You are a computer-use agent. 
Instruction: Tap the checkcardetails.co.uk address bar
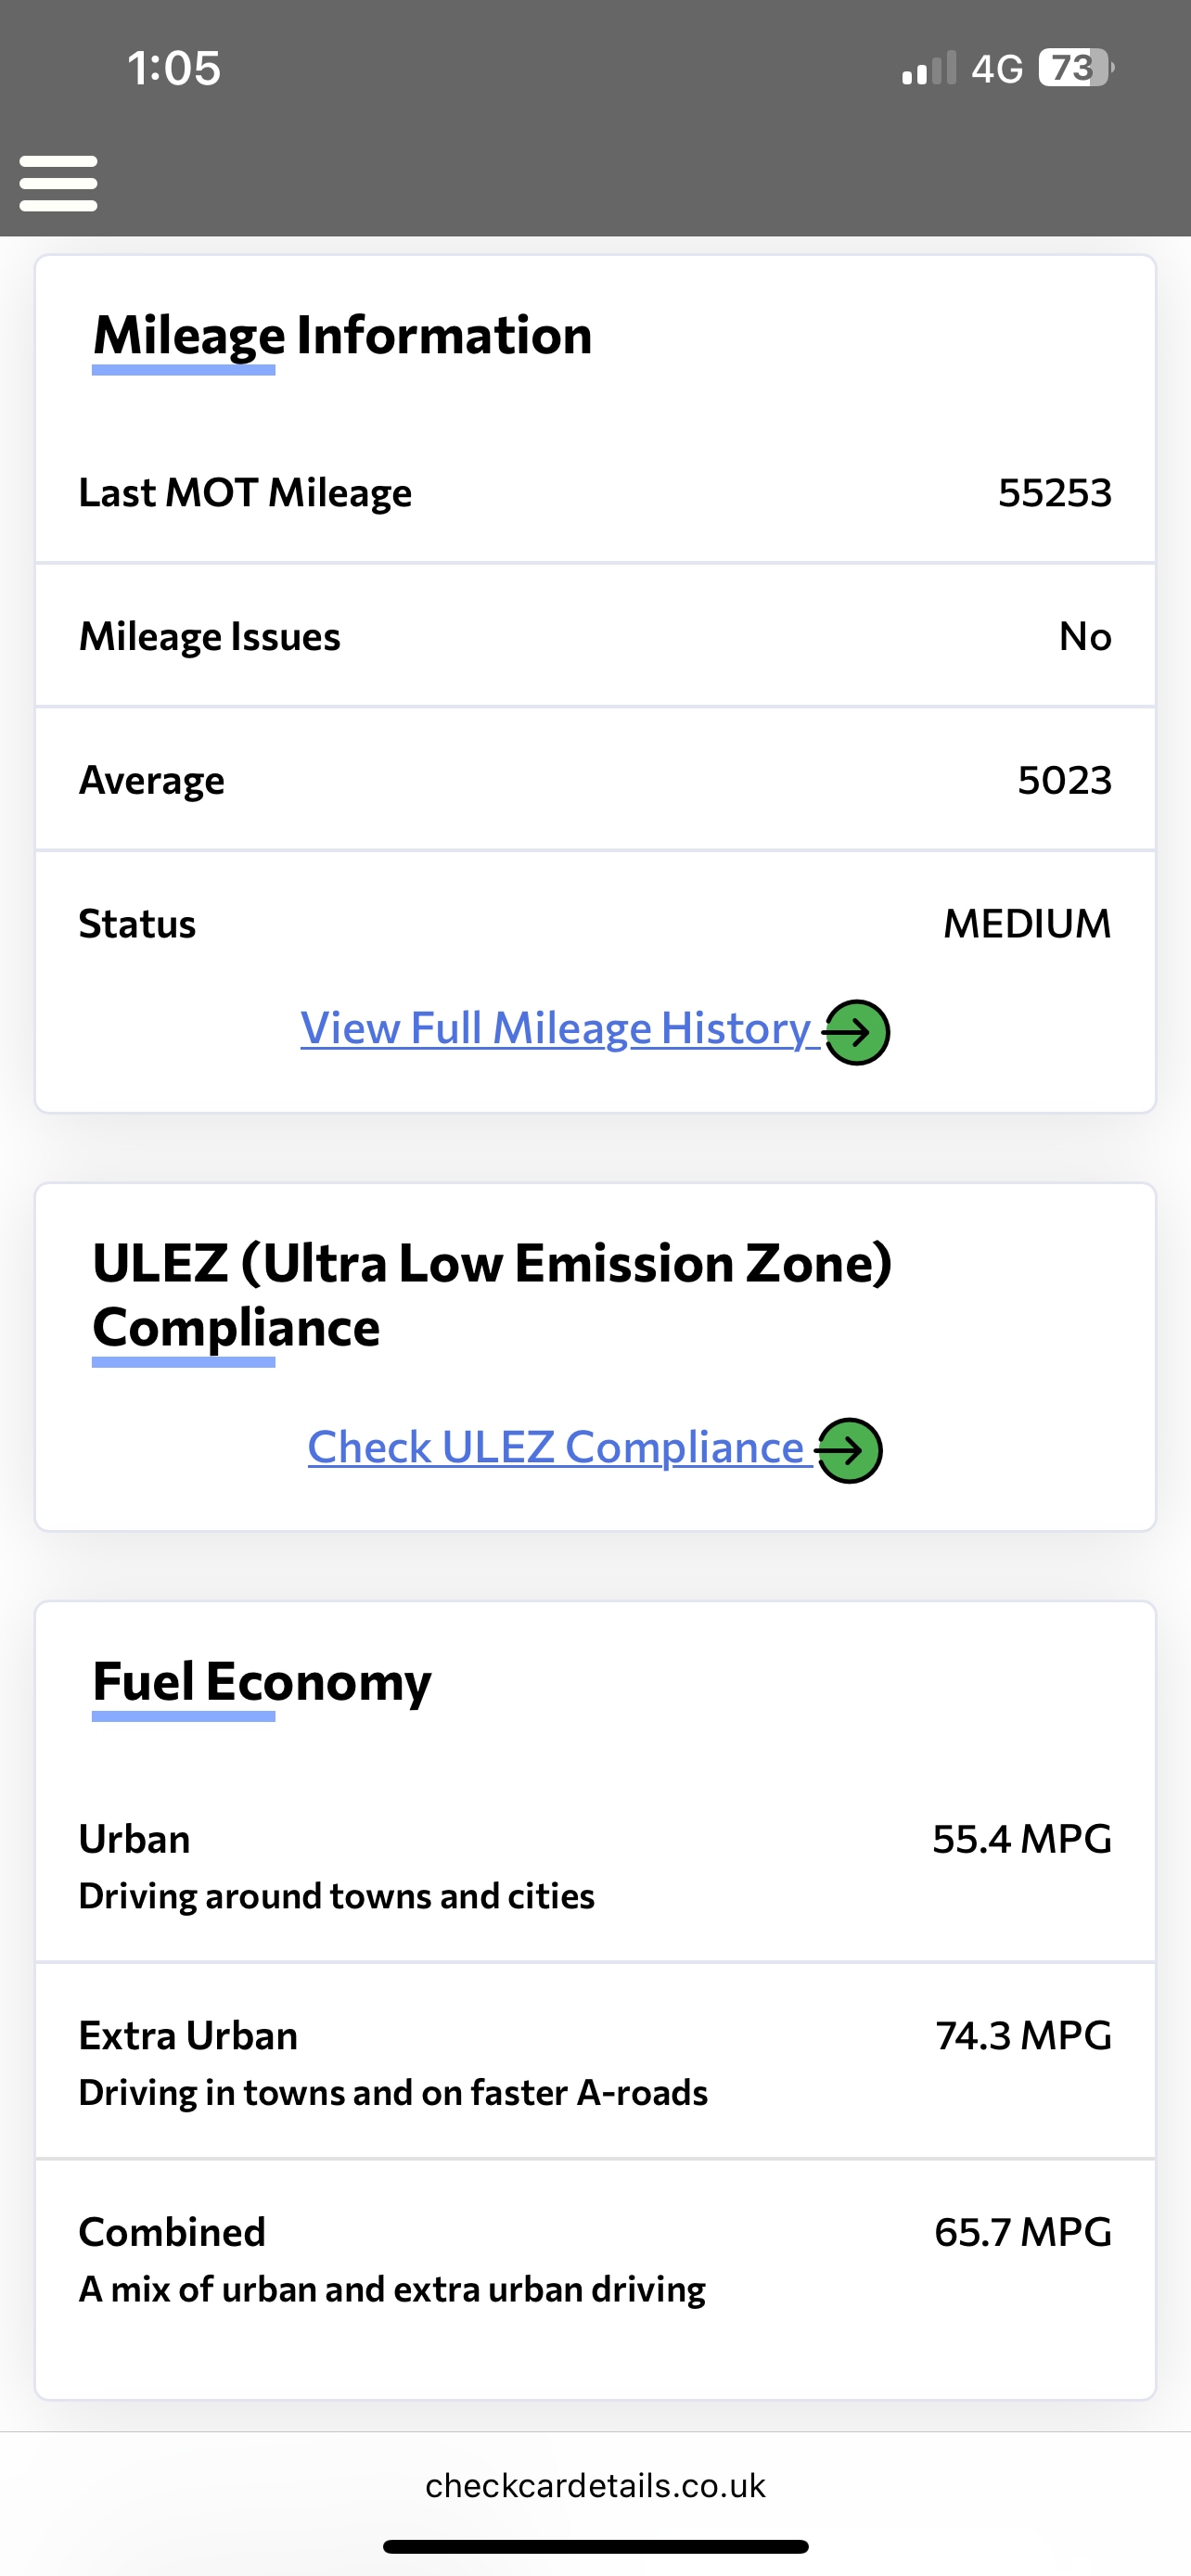click(x=595, y=2485)
